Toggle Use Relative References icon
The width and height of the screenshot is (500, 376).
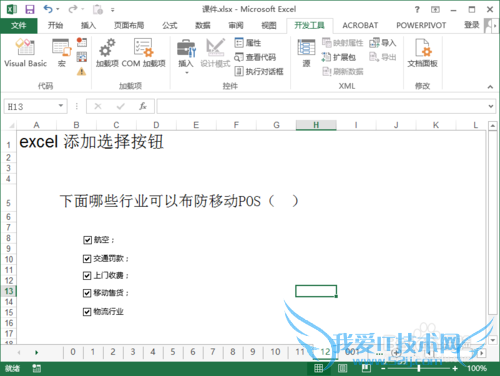pos(82,57)
